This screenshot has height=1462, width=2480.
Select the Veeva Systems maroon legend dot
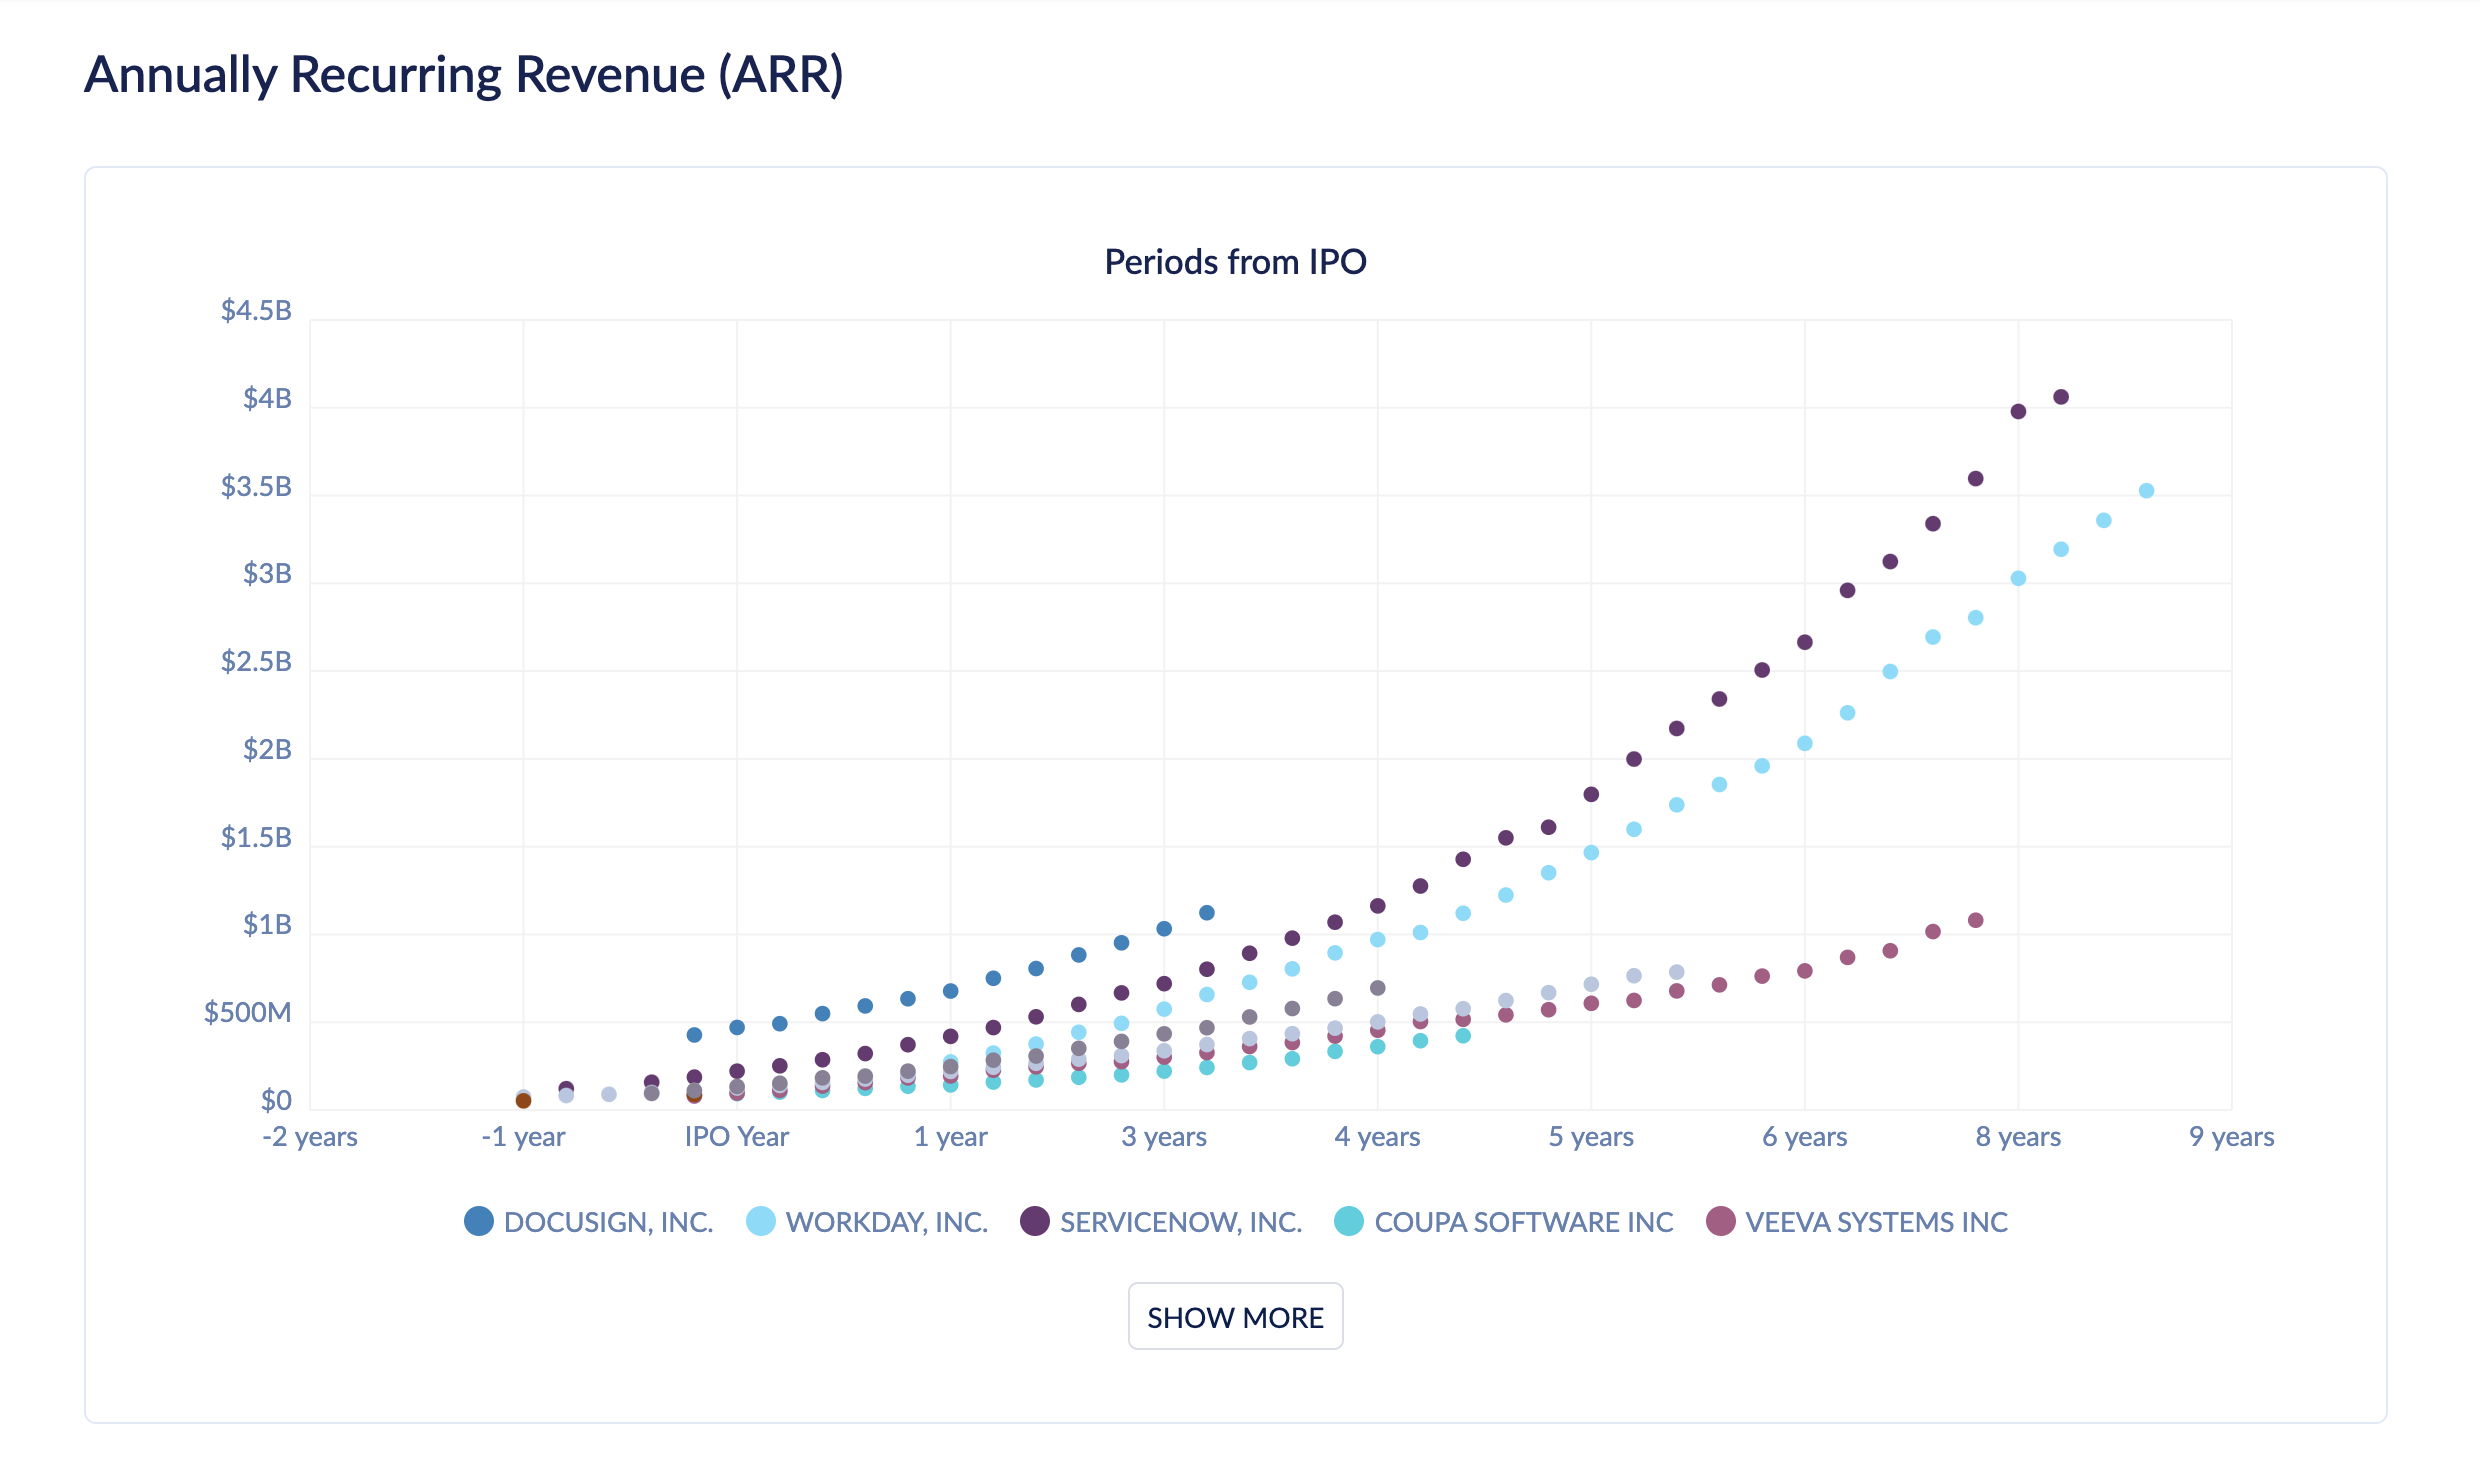[1720, 1222]
